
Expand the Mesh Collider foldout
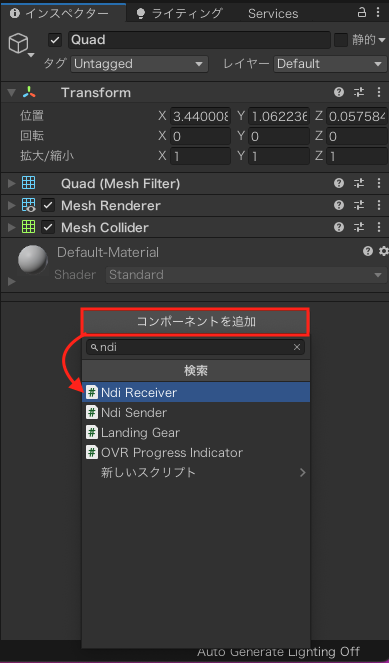pyautogui.click(x=11, y=227)
